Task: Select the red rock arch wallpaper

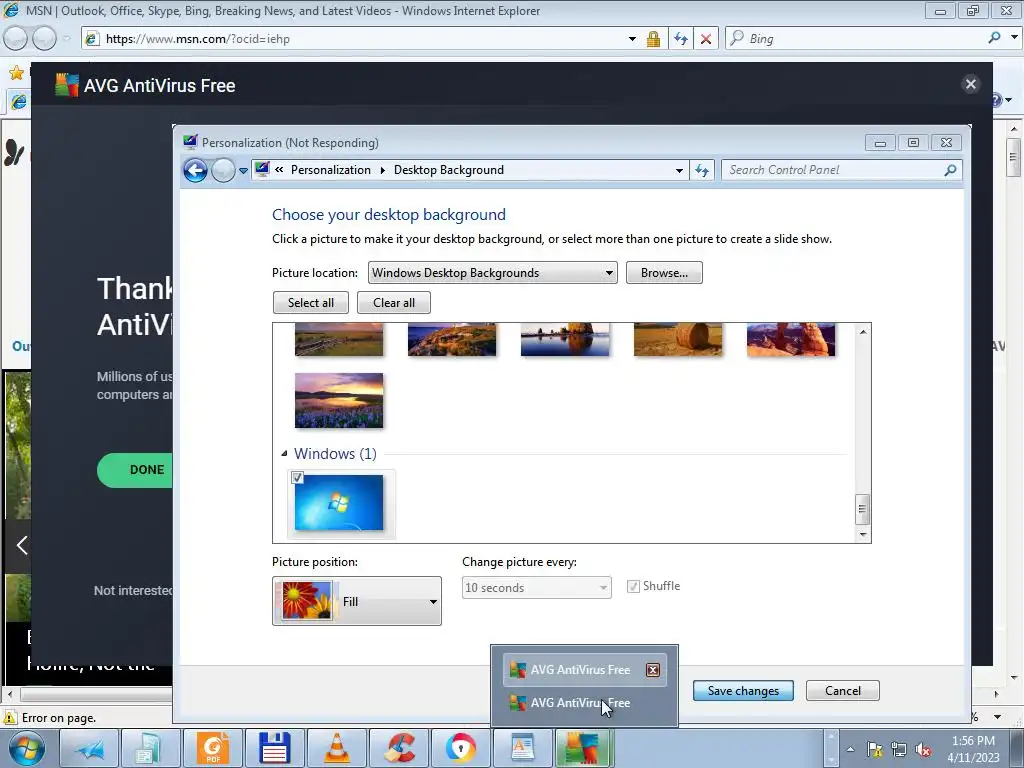Action: (791, 340)
